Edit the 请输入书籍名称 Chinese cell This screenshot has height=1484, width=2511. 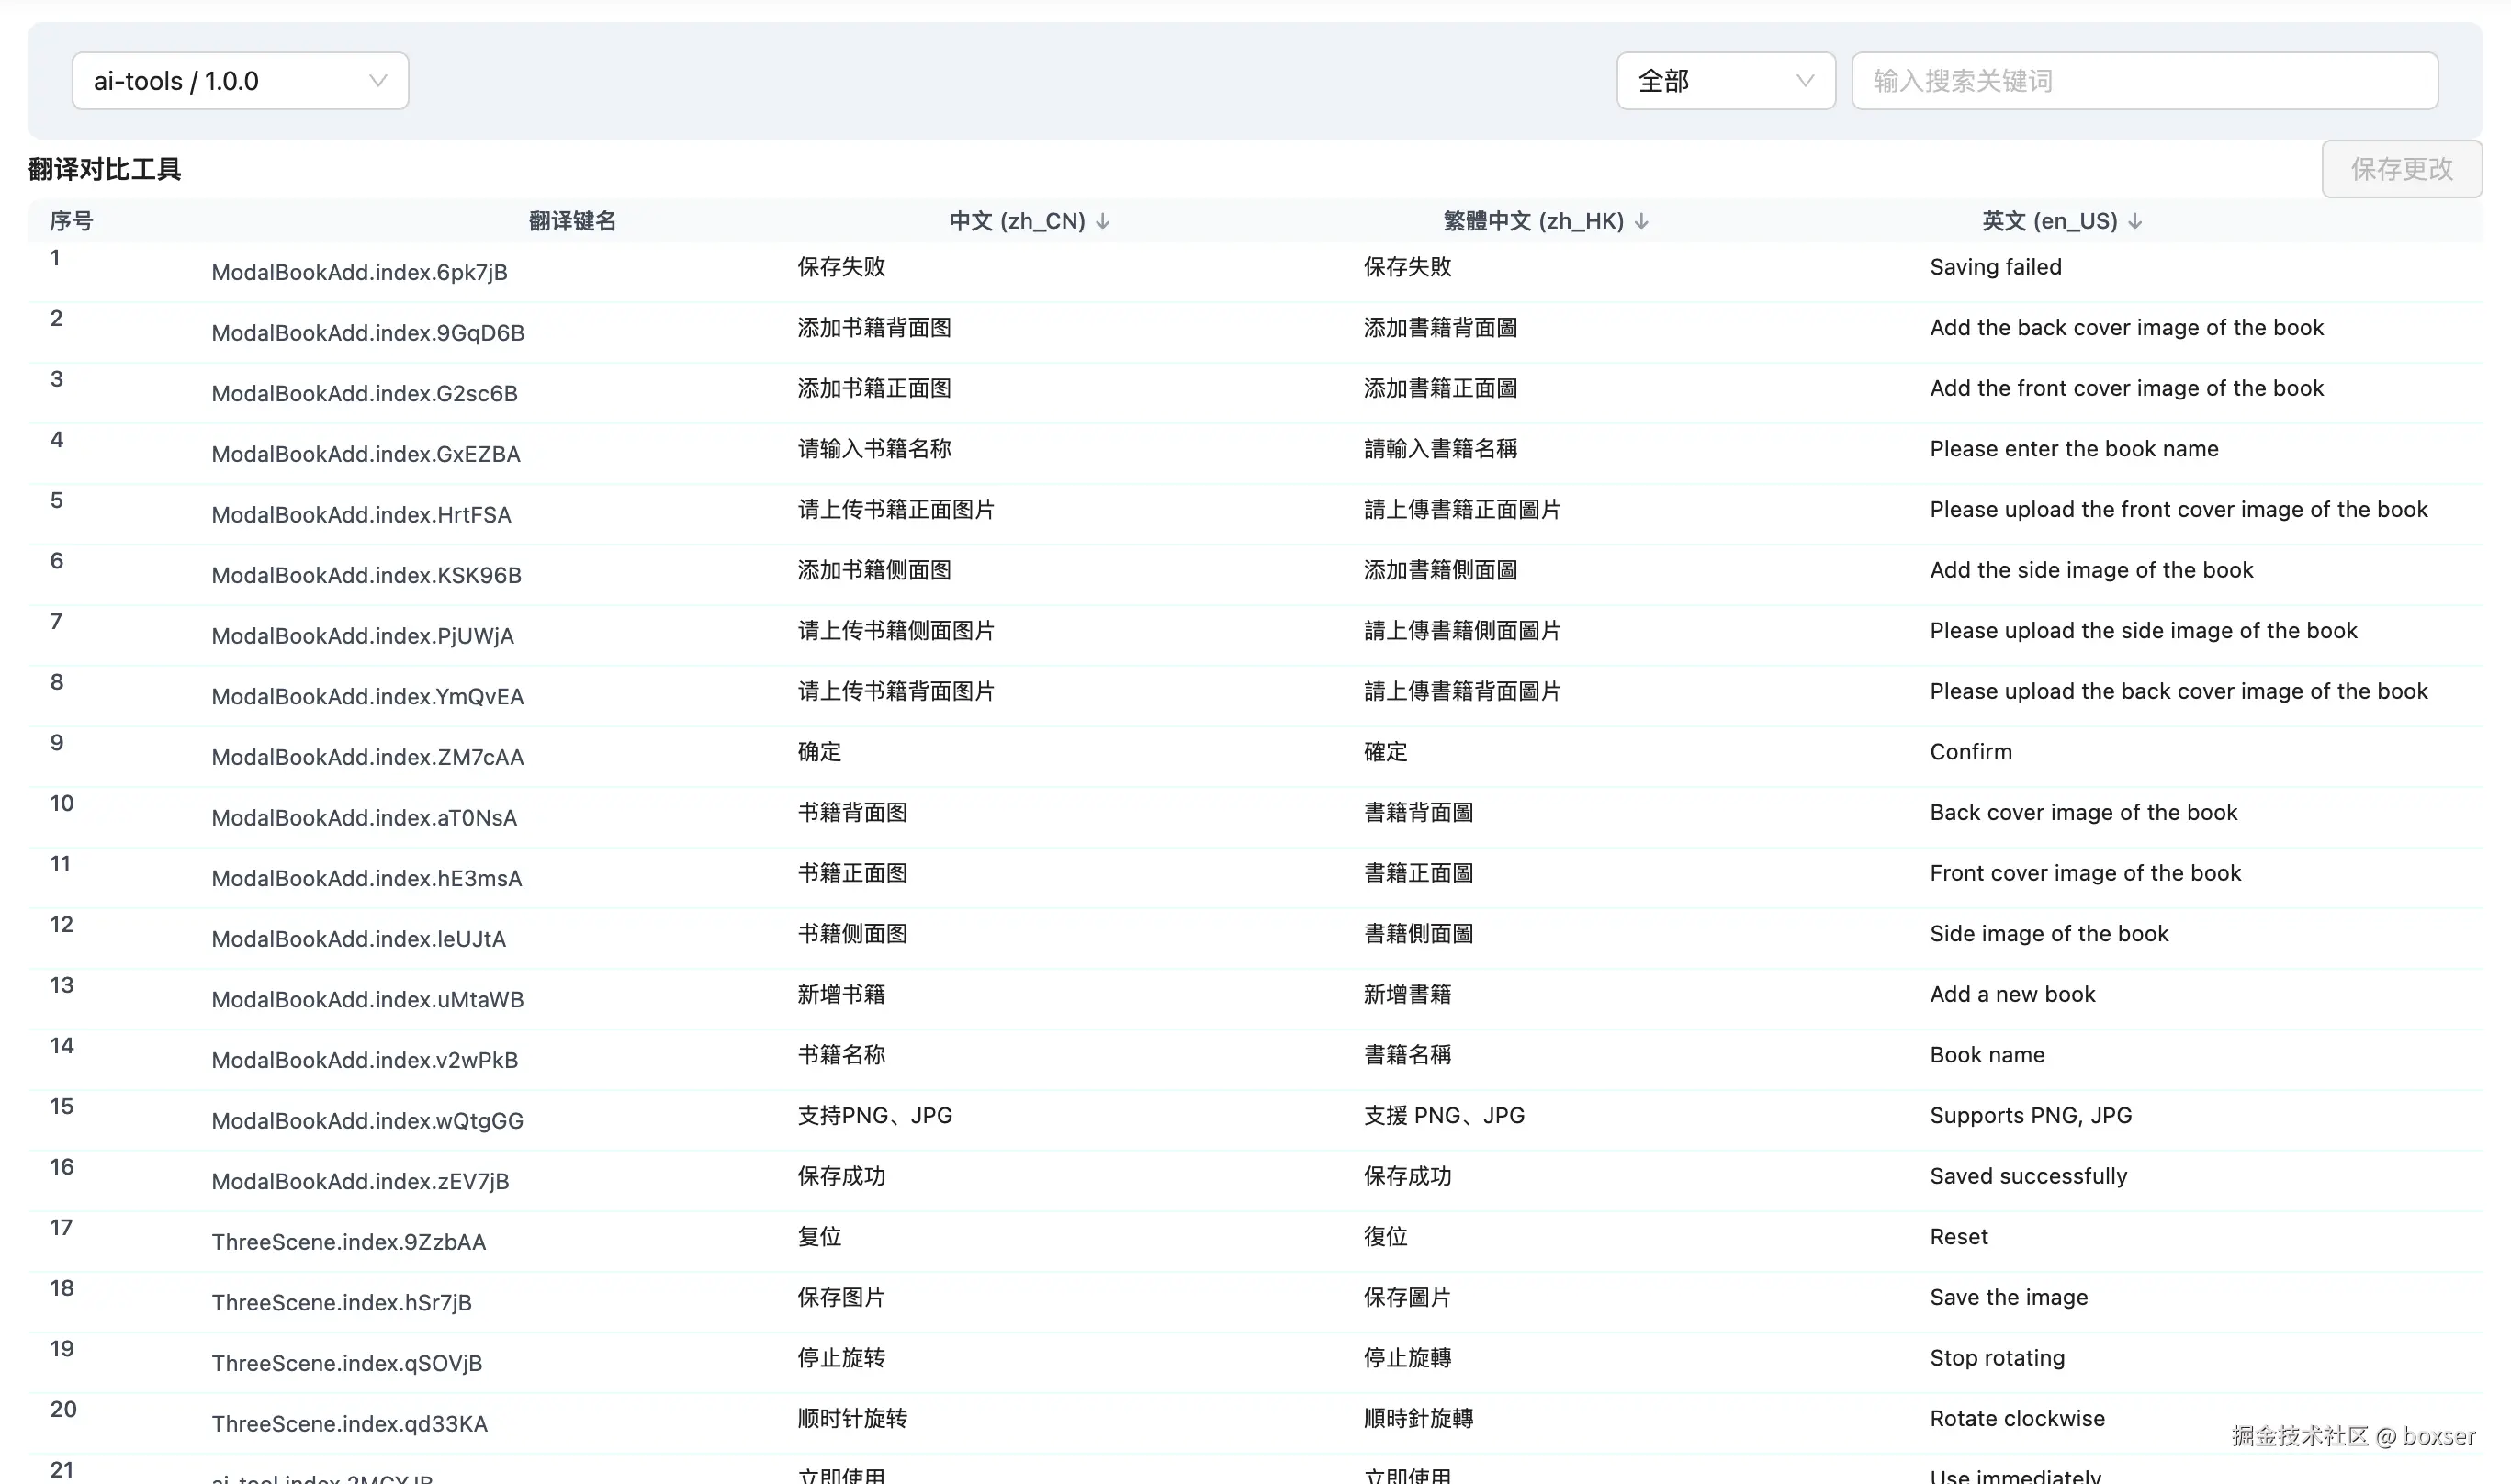[x=874, y=449]
